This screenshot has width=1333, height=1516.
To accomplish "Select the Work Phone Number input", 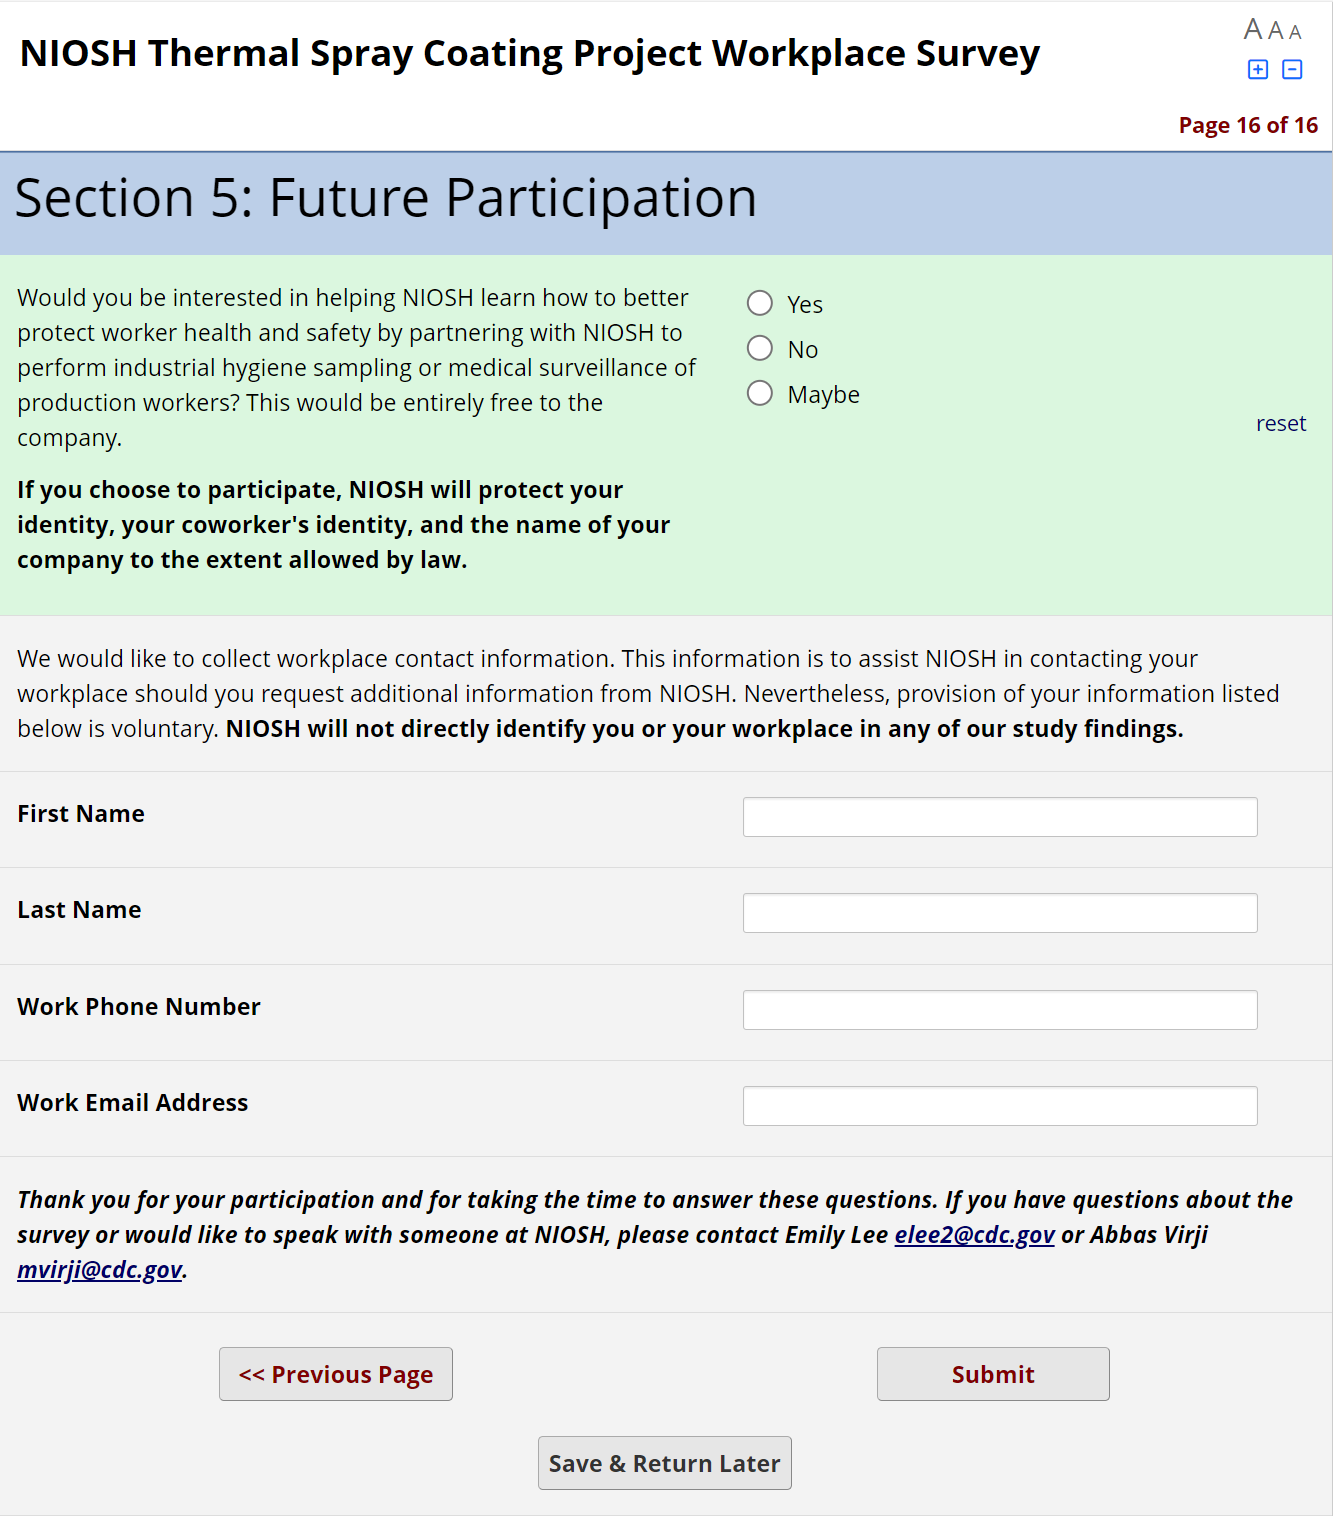I will [999, 1010].
